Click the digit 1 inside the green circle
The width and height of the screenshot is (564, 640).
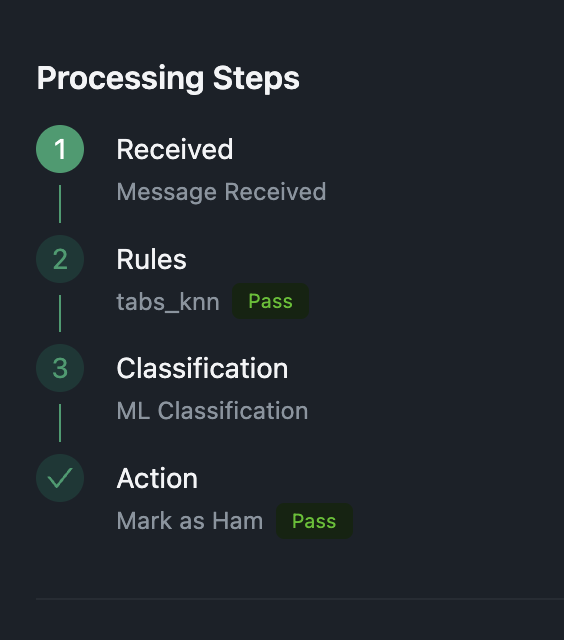(60, 149)
